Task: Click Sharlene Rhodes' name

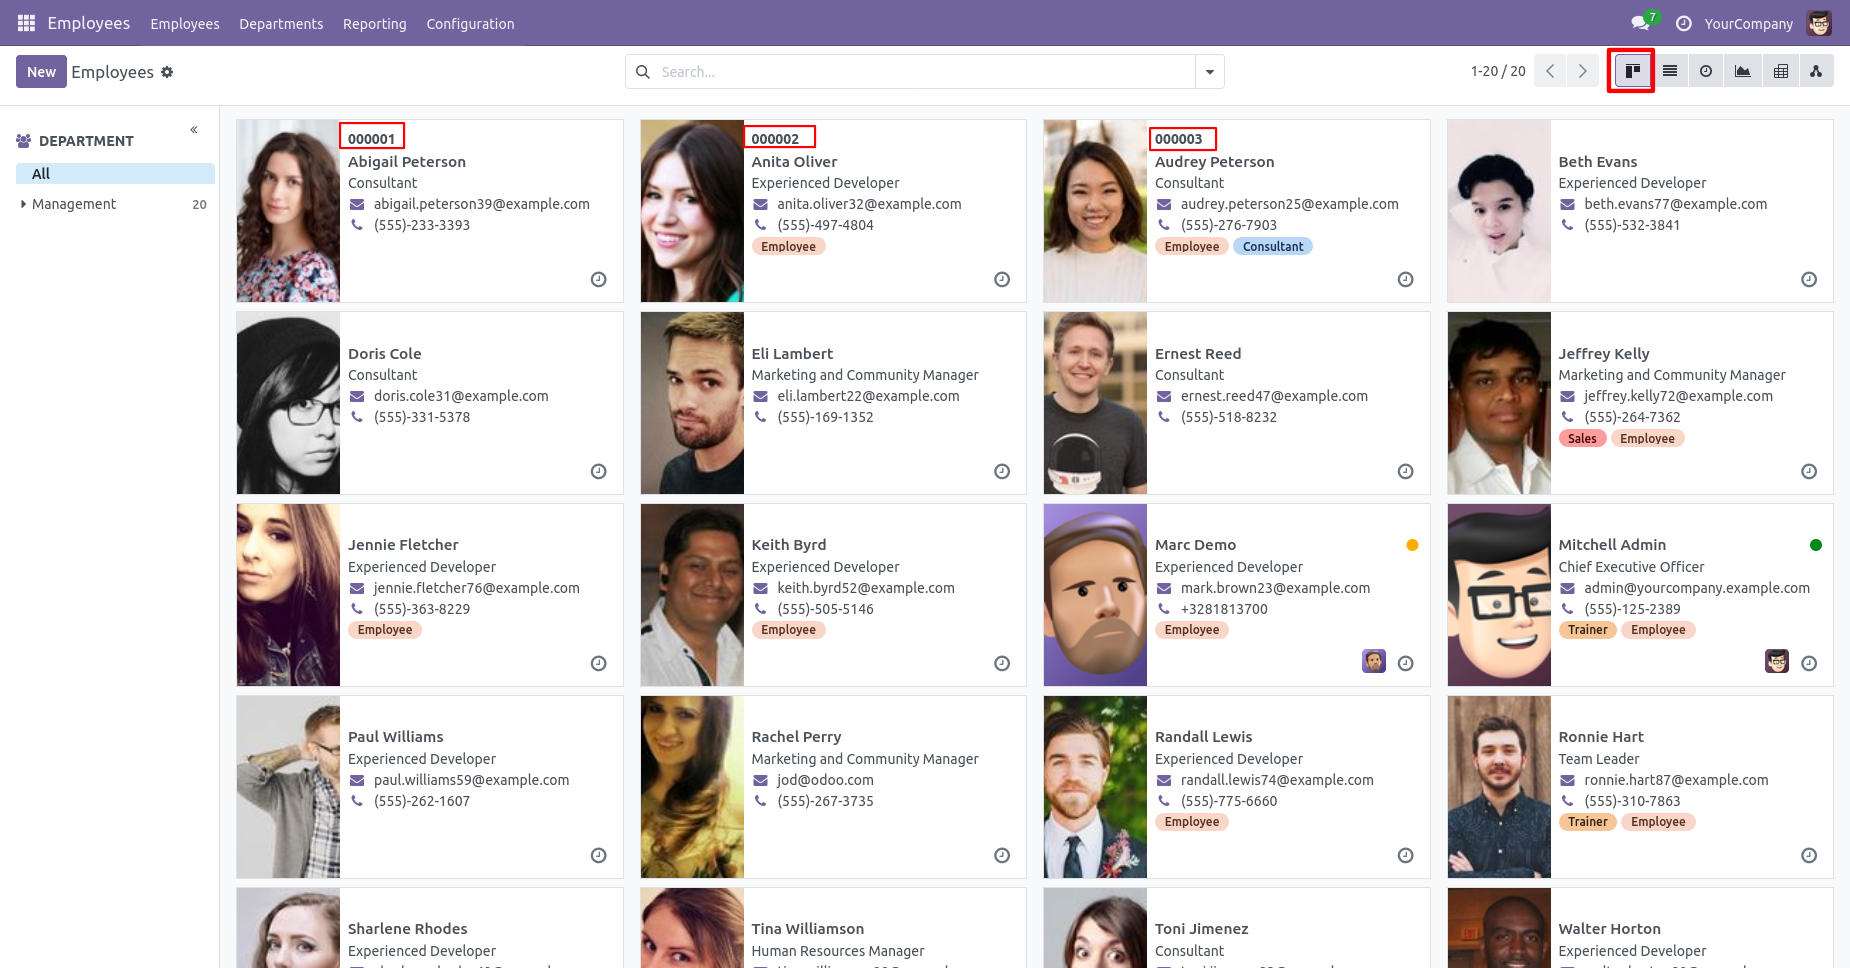Action: 408,929
